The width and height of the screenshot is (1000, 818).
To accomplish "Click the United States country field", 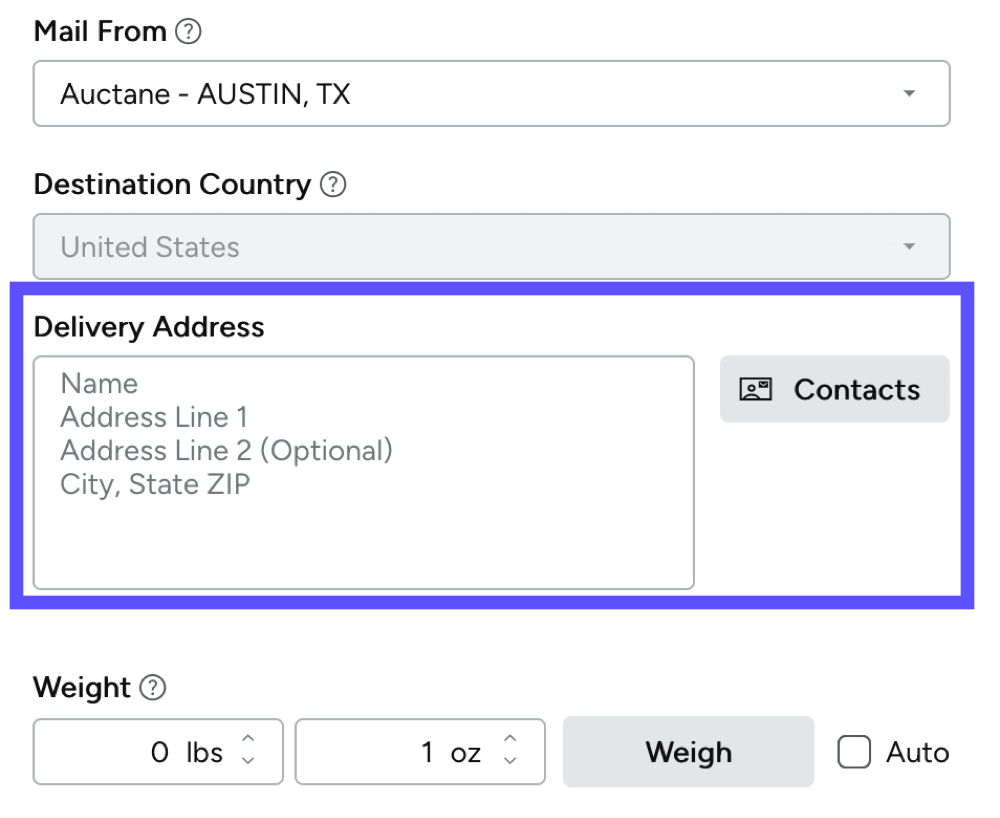I will click(450, 246).
